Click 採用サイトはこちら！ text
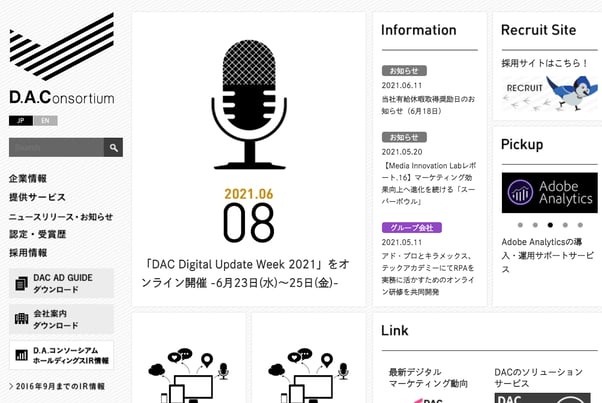The image size is (602, 403). point(544,63)
